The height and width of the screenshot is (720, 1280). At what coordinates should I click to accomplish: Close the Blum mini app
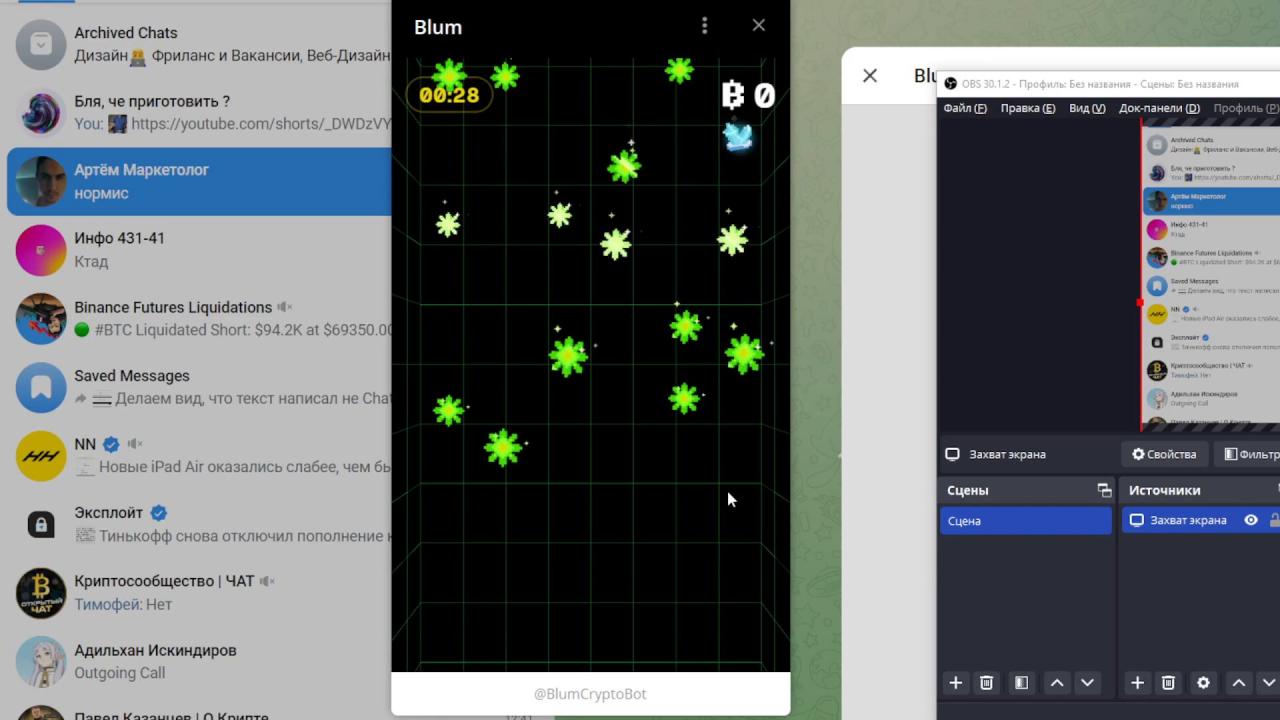click(x=759, y=25)
